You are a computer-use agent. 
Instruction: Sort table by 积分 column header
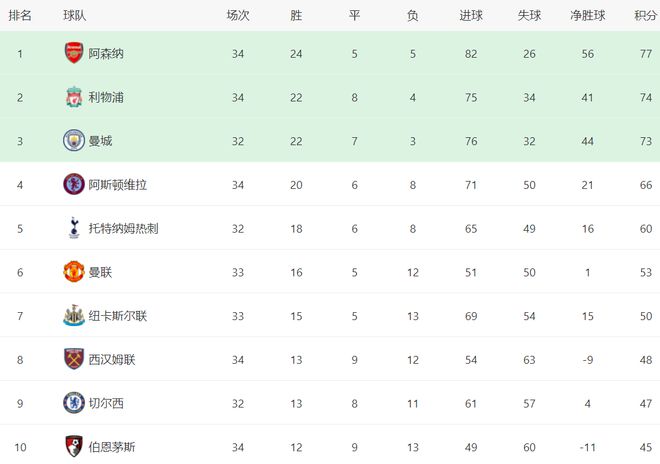click(x=646, y=16)
